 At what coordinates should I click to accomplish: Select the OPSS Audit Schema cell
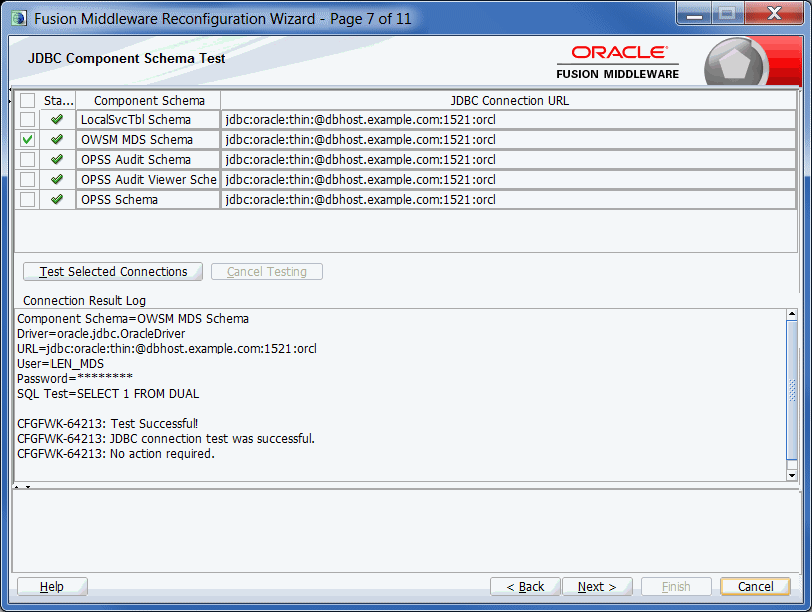tap(148, 159)
